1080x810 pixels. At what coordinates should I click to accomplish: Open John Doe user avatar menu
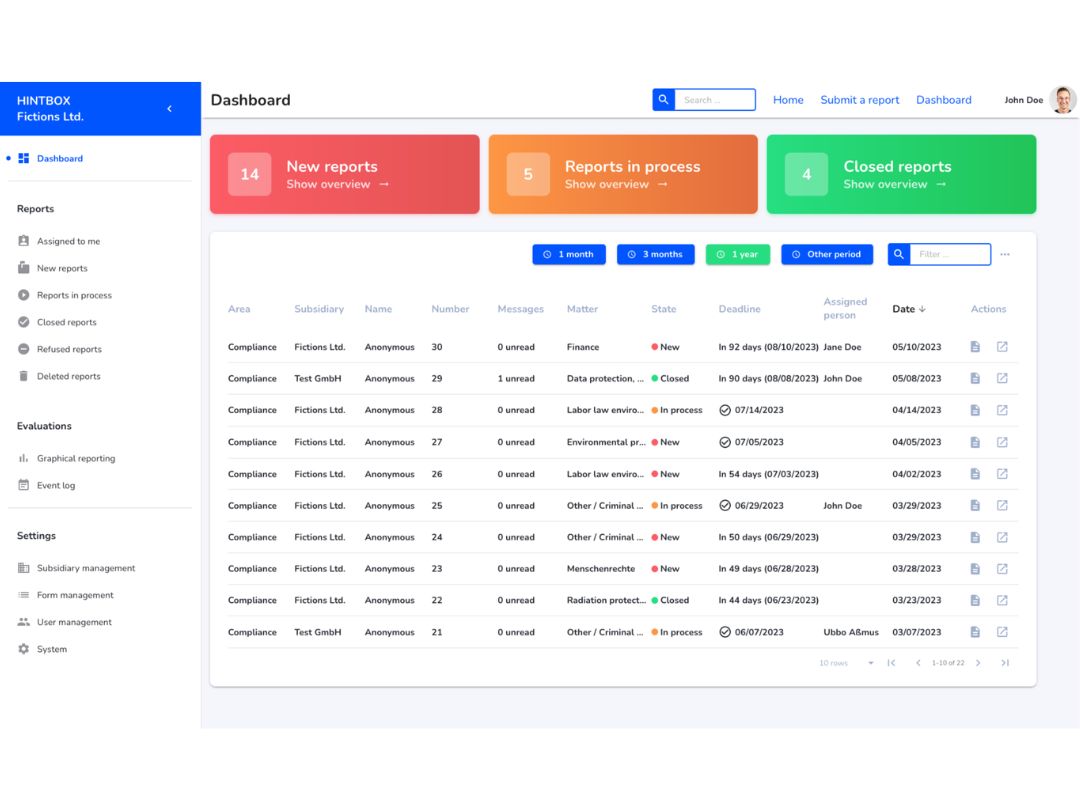tap(1063, 100)
